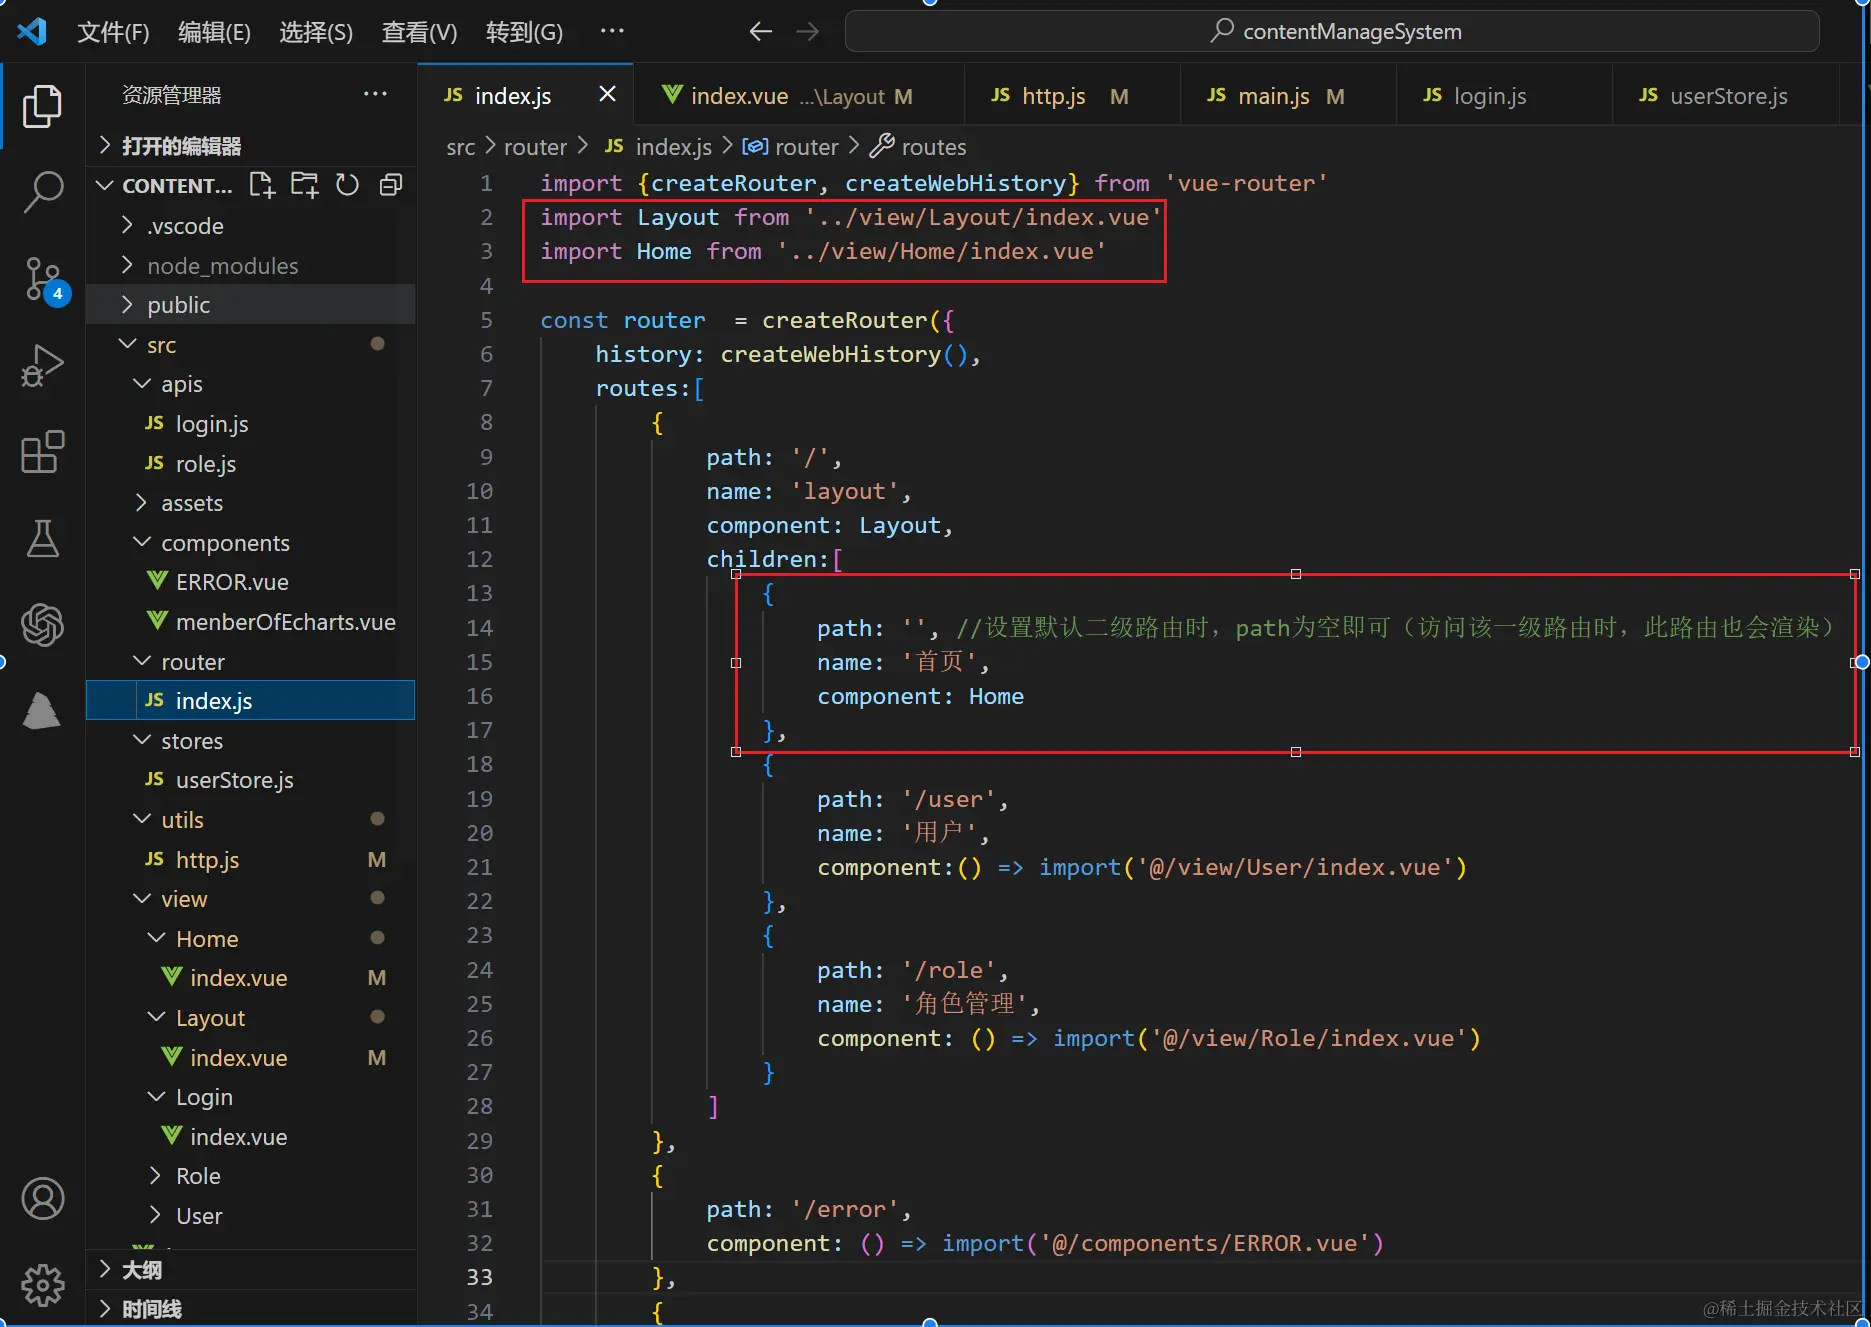The width and height of the screenshot is (1871, 1327).
Task: Expand the public folder
Action: pos(251,304)
